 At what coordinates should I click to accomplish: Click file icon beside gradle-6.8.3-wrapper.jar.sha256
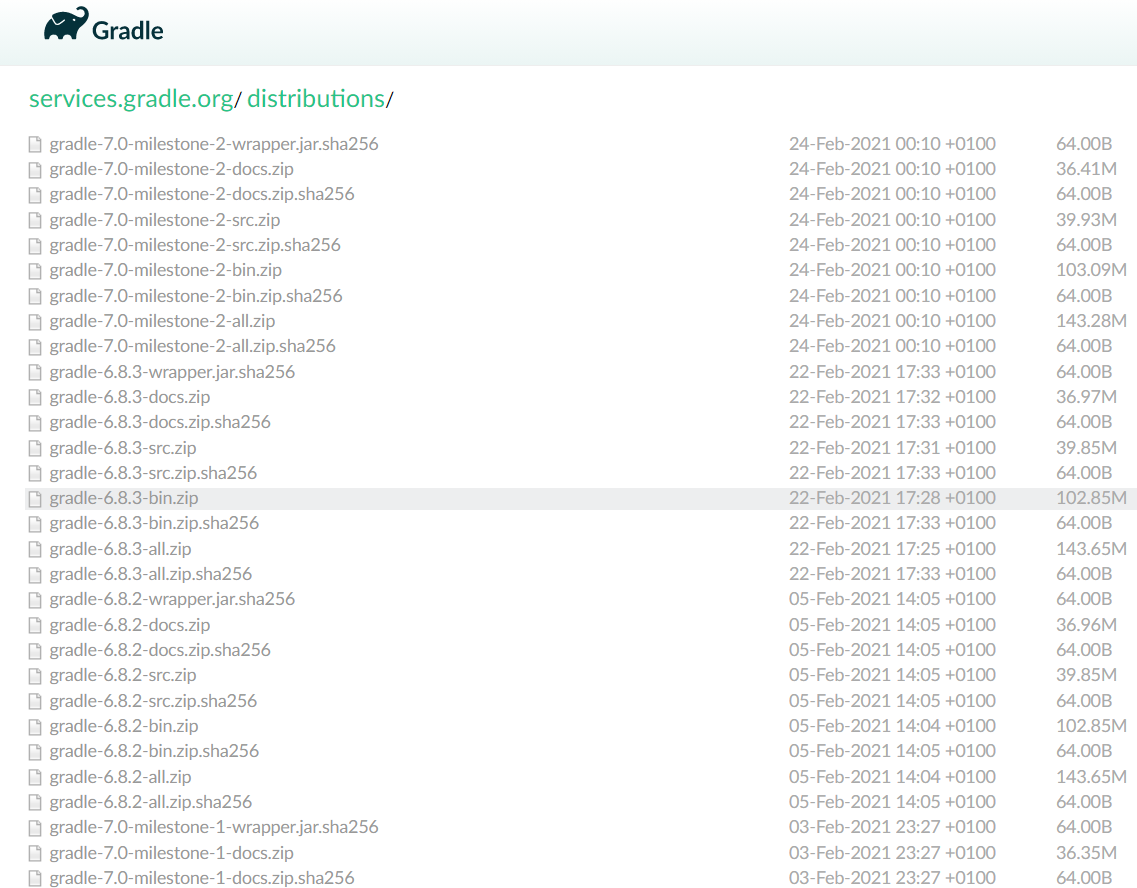(35, 372)
